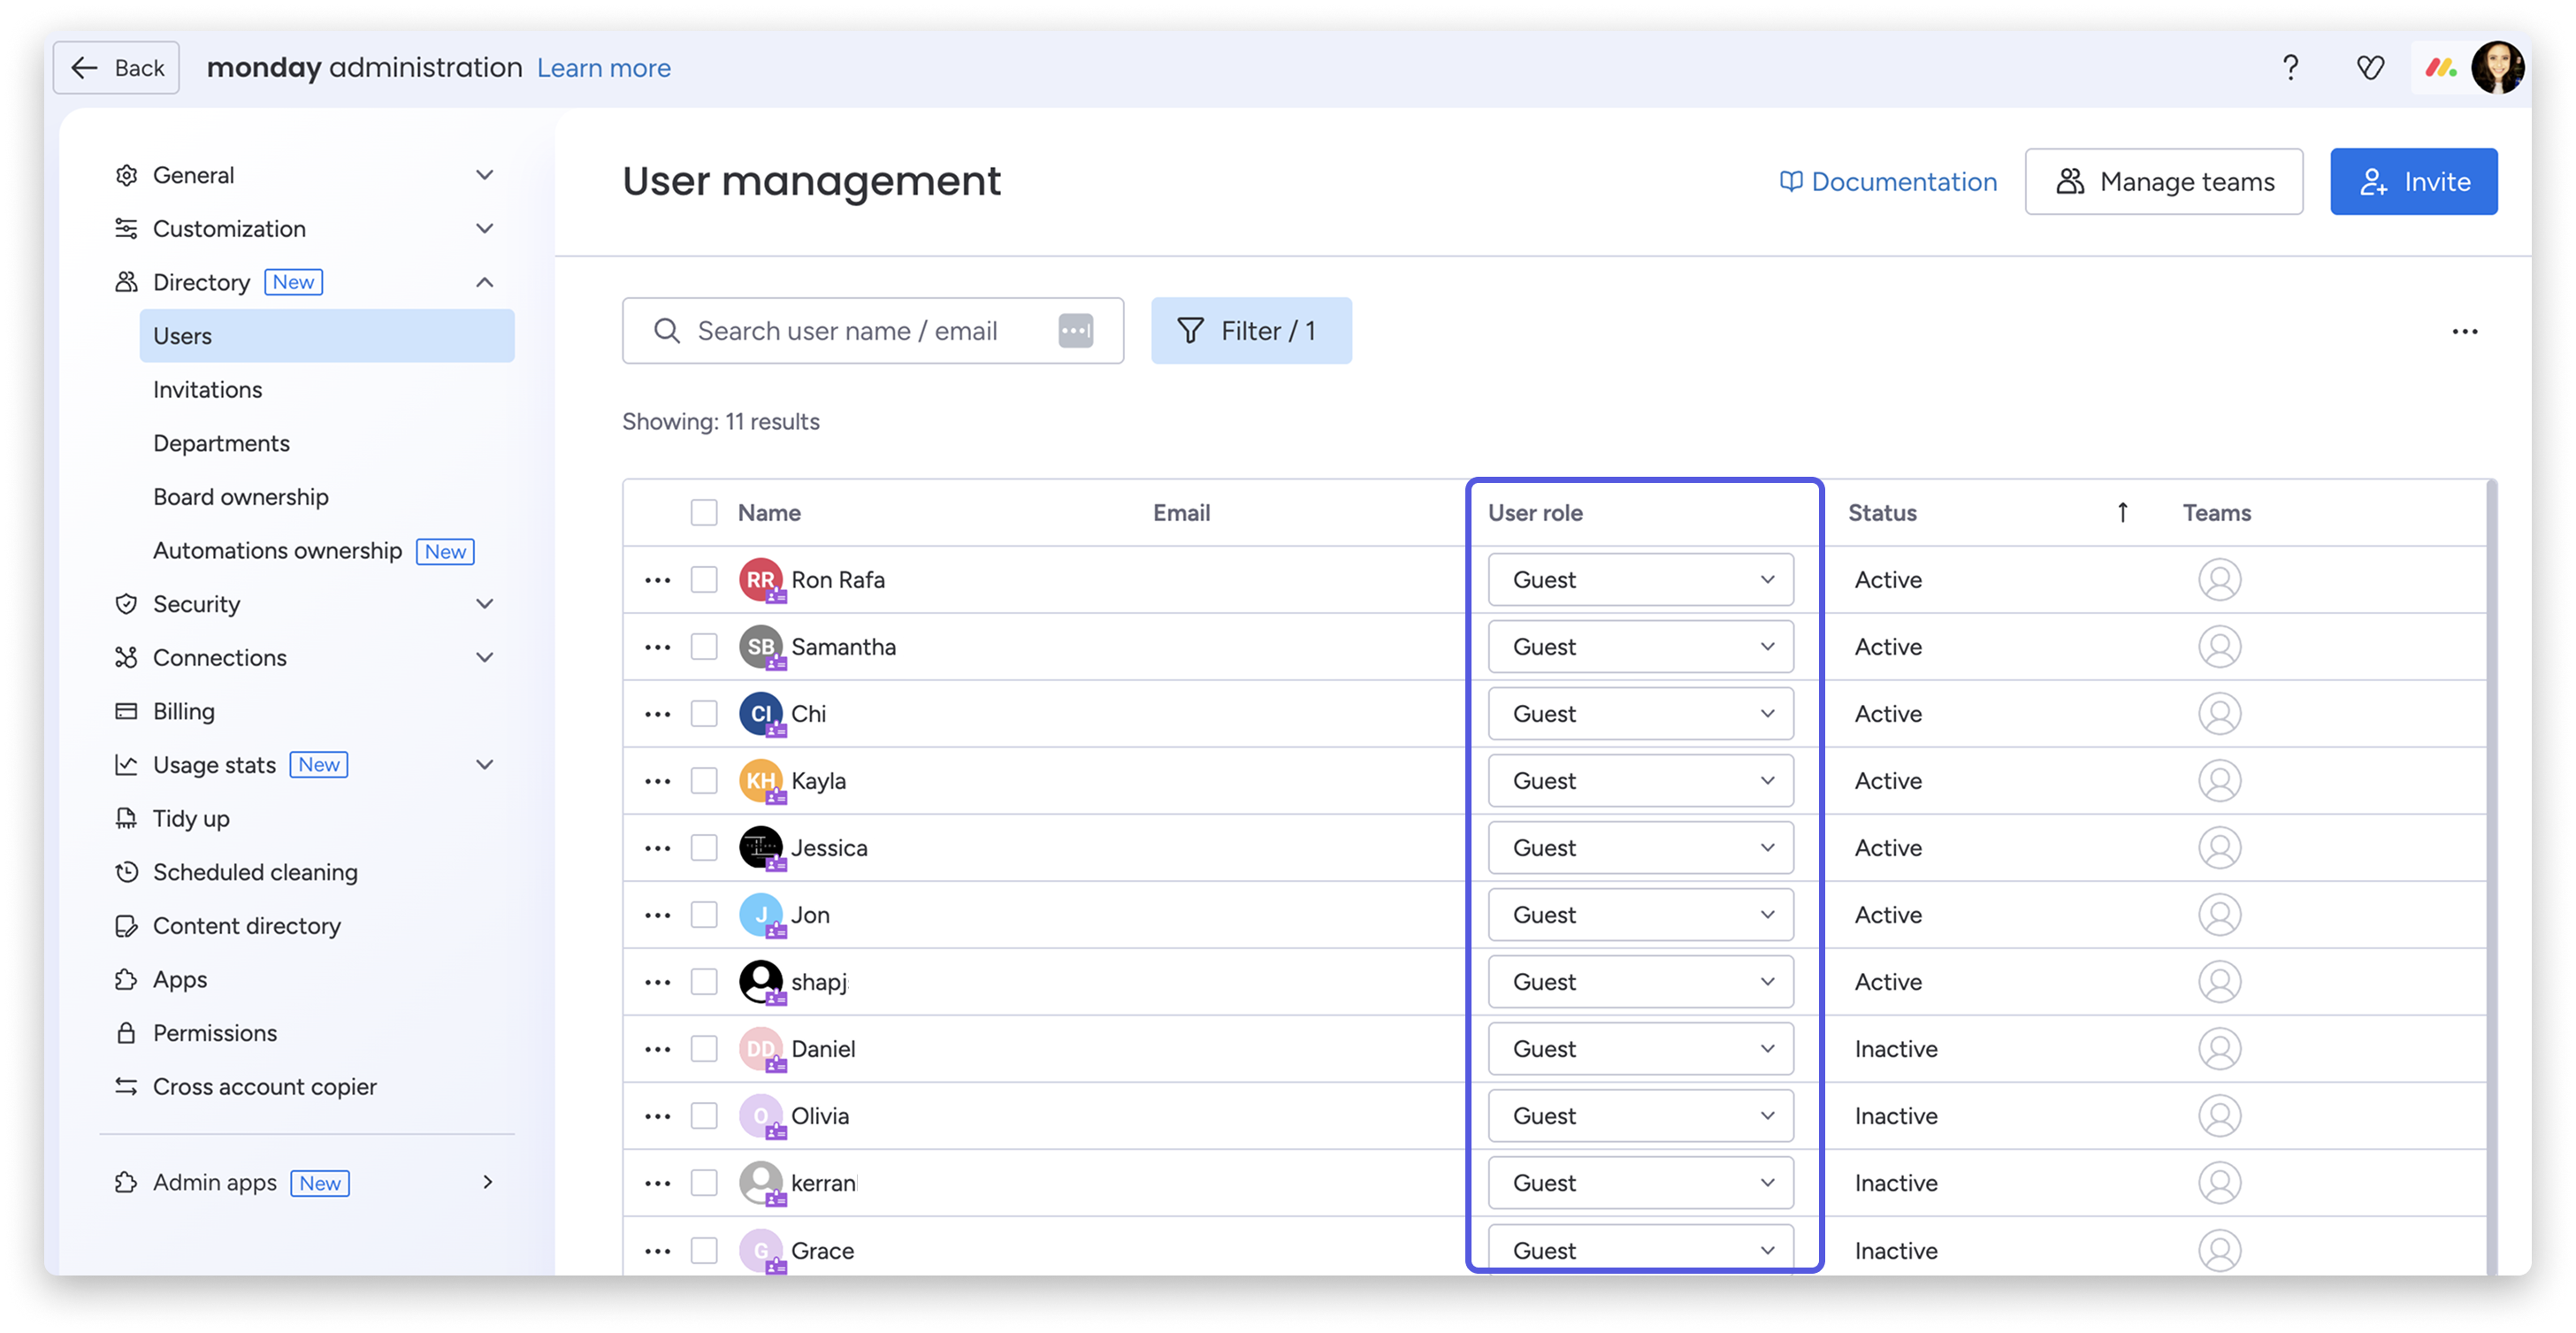Click the three-dot icon in search box
Viewport: 2576px width, 1333px height.
pyautogui.click(x=1075, y=331)
